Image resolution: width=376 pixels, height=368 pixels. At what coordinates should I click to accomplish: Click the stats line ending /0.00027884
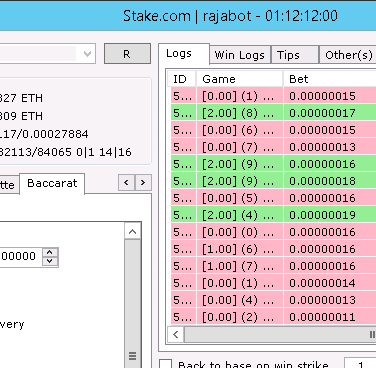(x=44, y=134)
